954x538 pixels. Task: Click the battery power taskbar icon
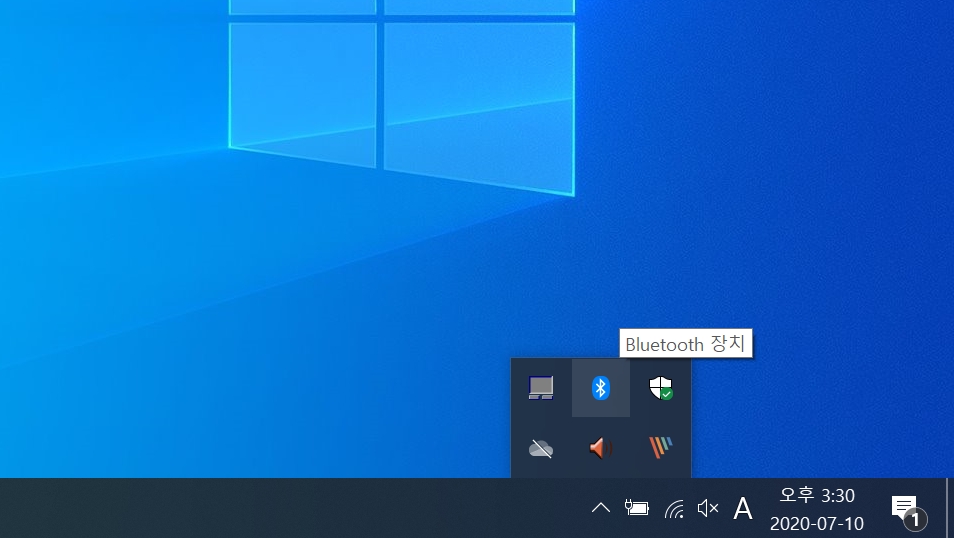pos(636,508)
